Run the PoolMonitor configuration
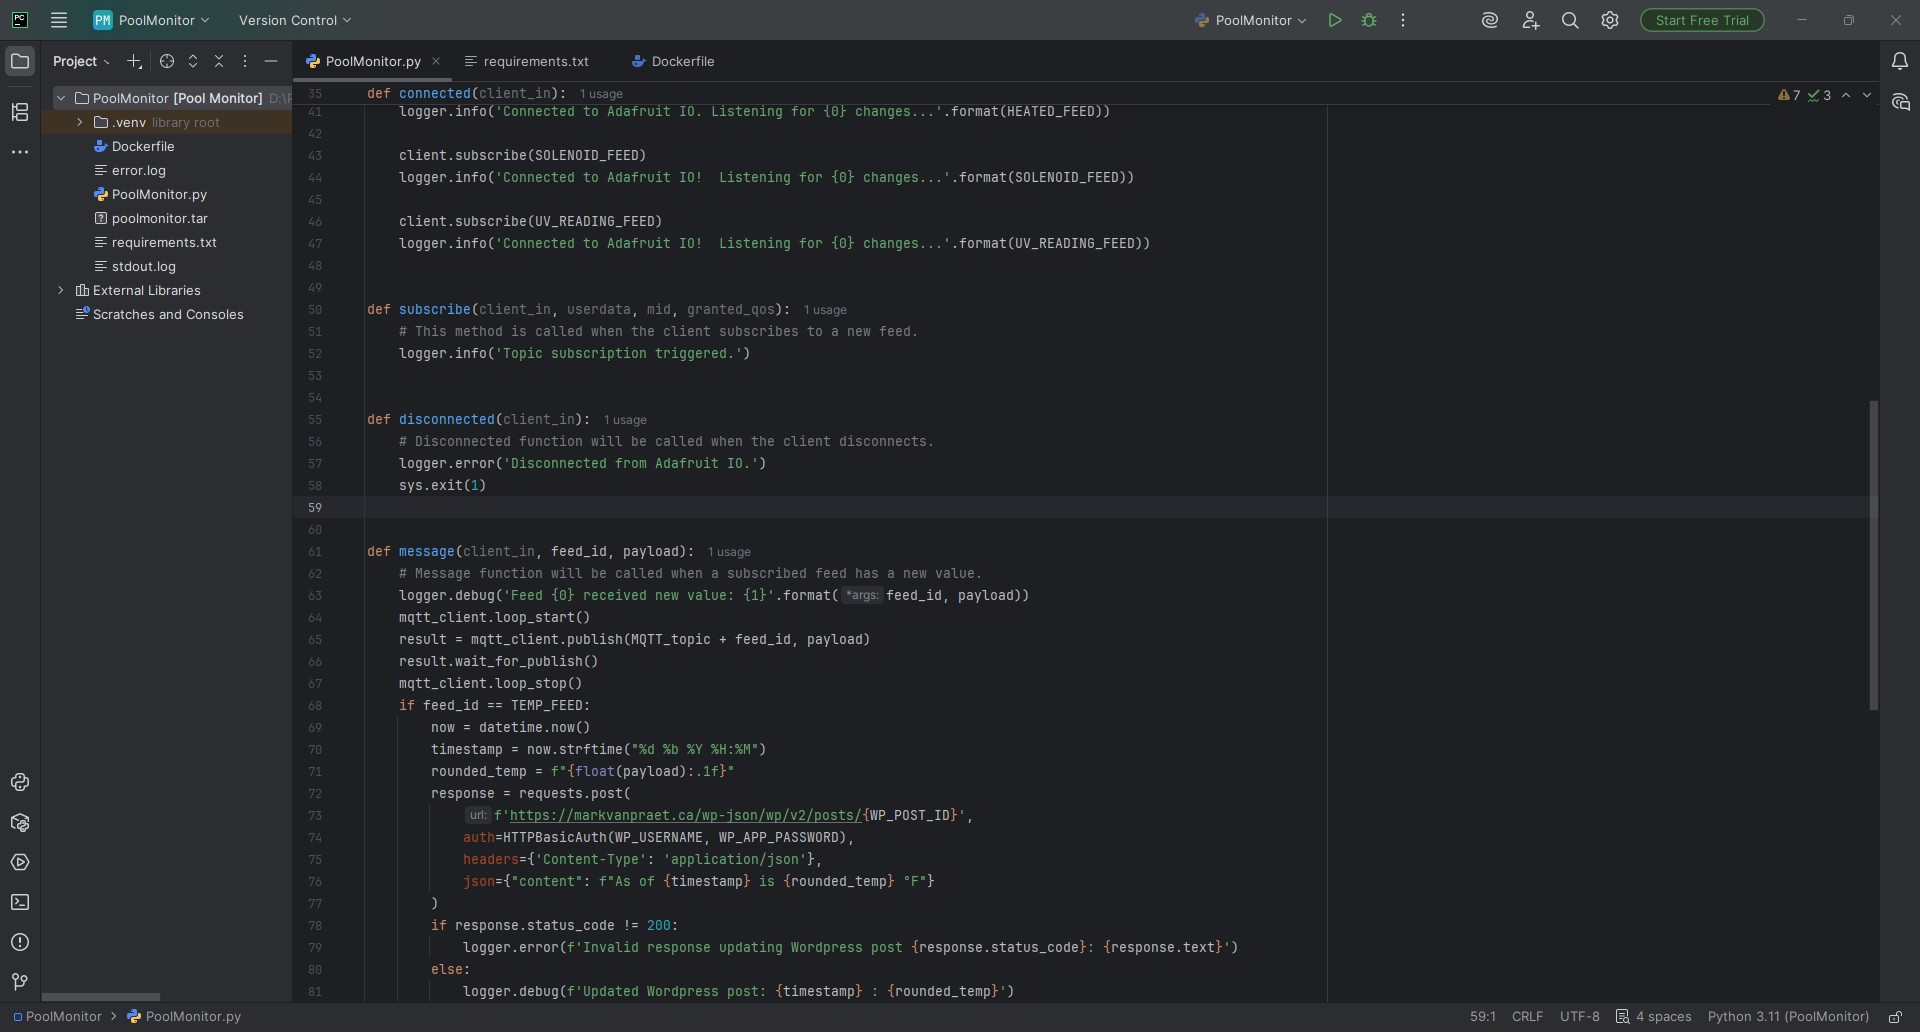Viewport: 1920px width, 1032px height. point(1334,20)
